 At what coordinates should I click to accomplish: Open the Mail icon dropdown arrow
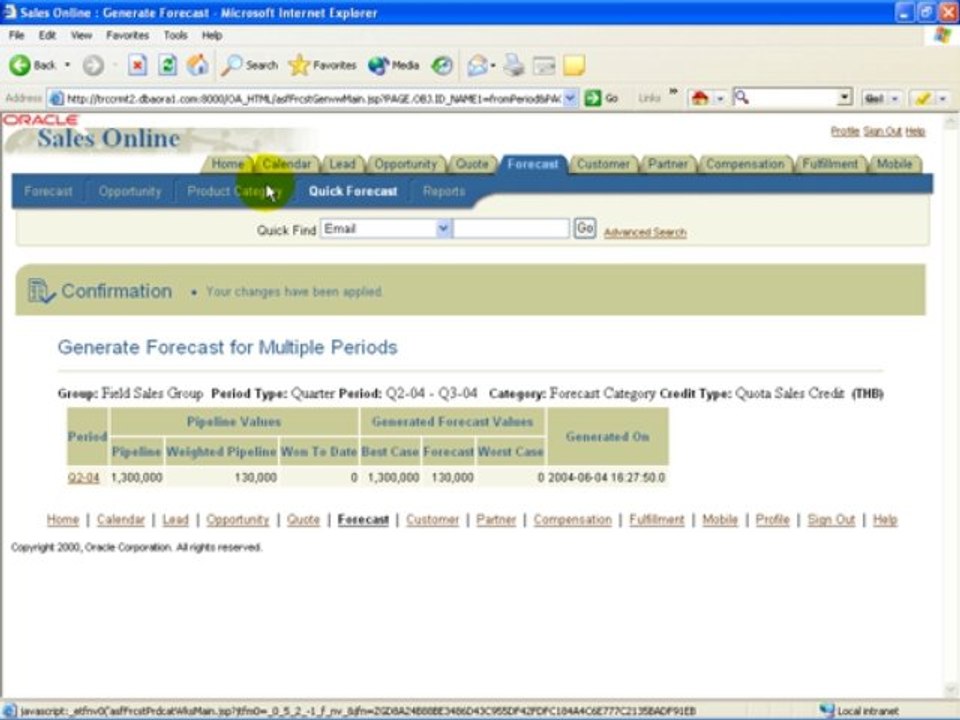[493, 65]
